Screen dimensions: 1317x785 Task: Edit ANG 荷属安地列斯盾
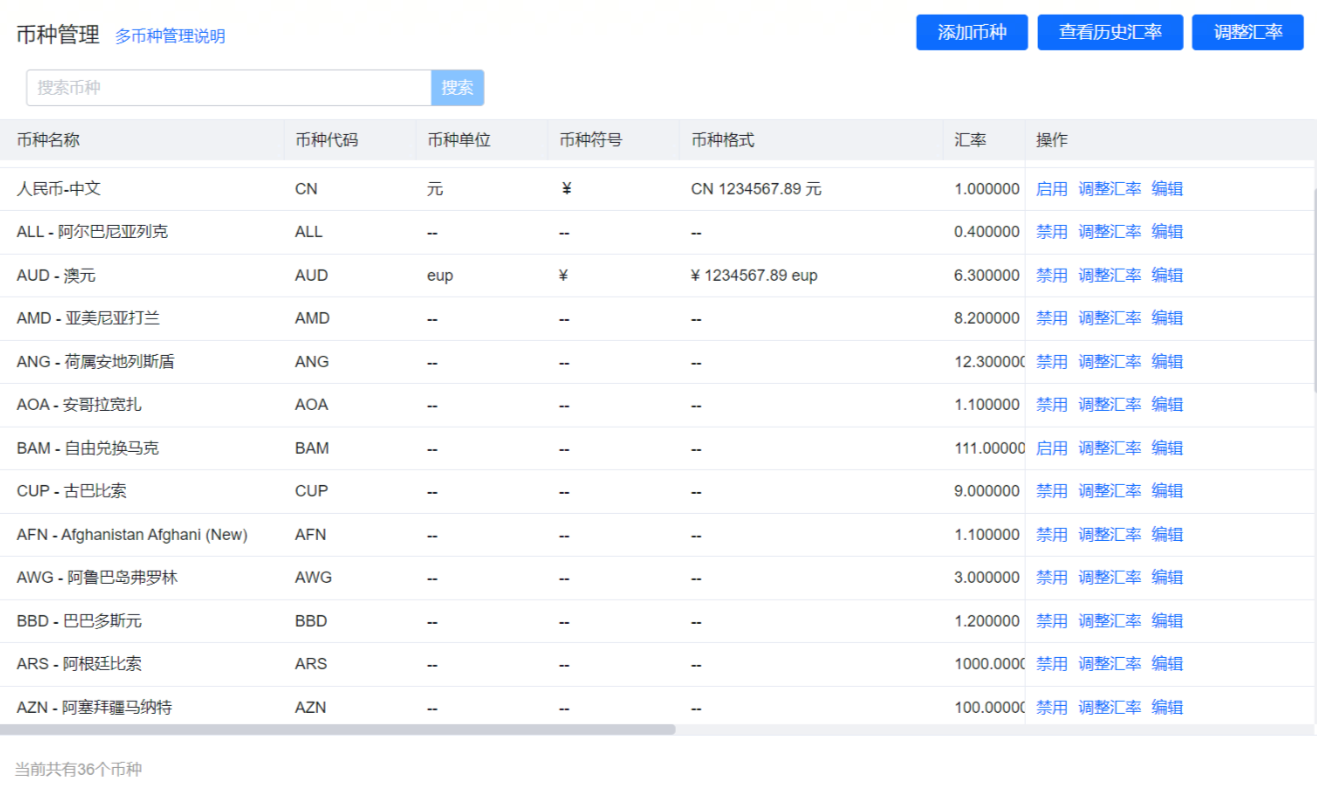tap(1167, 361)
